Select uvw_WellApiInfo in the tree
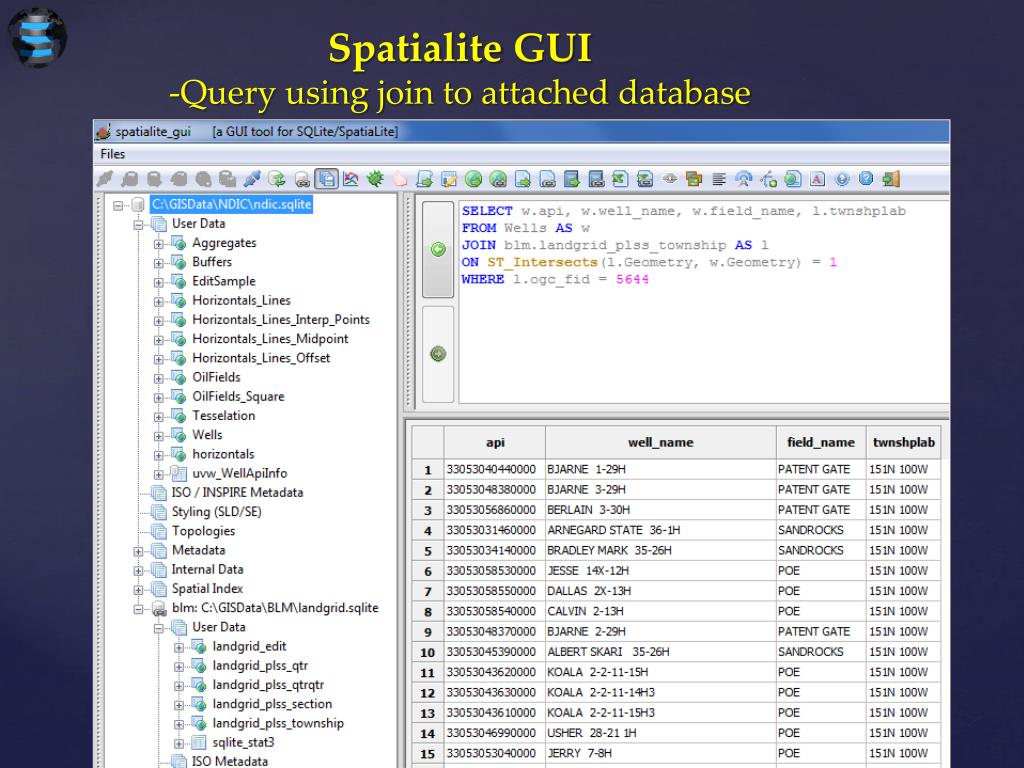The width and height of the screenshot is (1024, 768). tap(240, 473)
